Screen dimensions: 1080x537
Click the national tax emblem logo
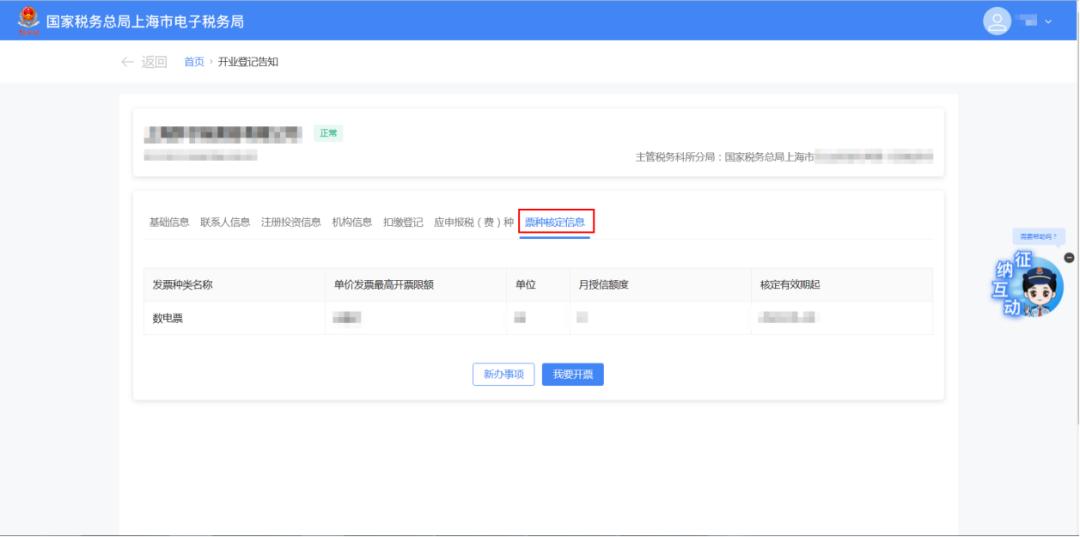pyautogui.click(x=29, y=20)
